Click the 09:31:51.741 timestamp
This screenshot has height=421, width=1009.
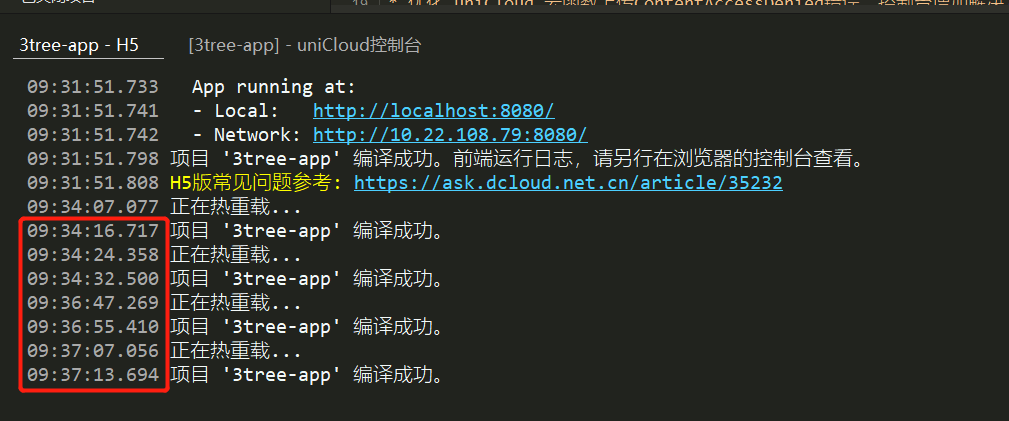click(93, 111)
